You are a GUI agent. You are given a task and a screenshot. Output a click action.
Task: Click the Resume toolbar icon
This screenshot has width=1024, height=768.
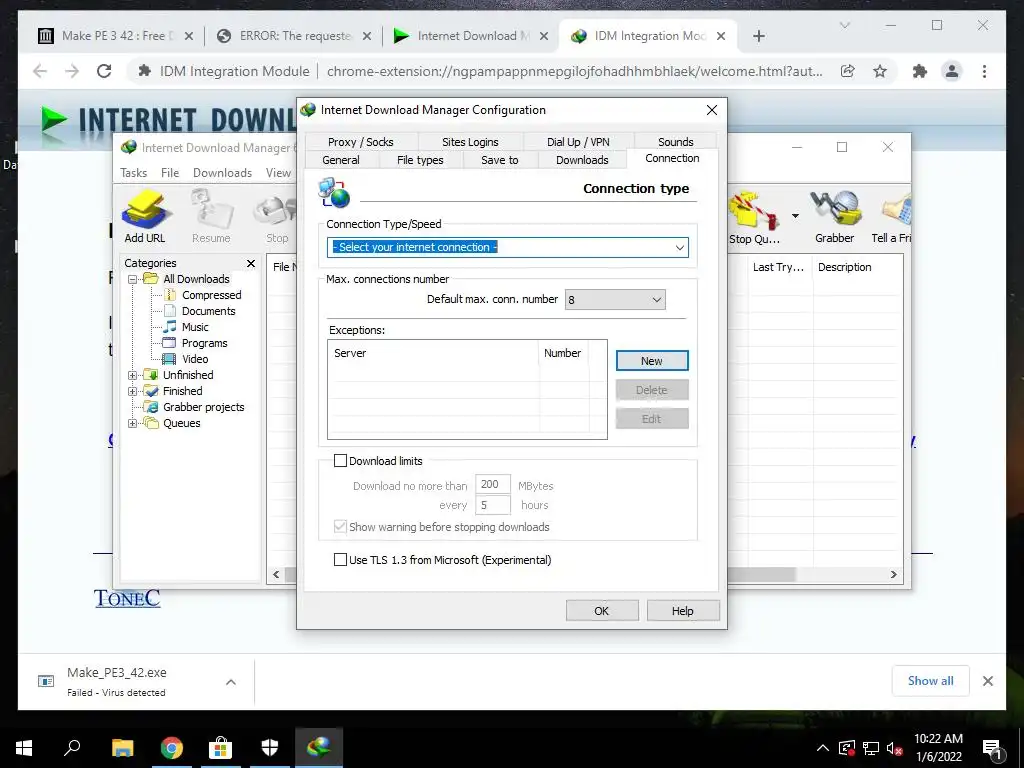211,217
